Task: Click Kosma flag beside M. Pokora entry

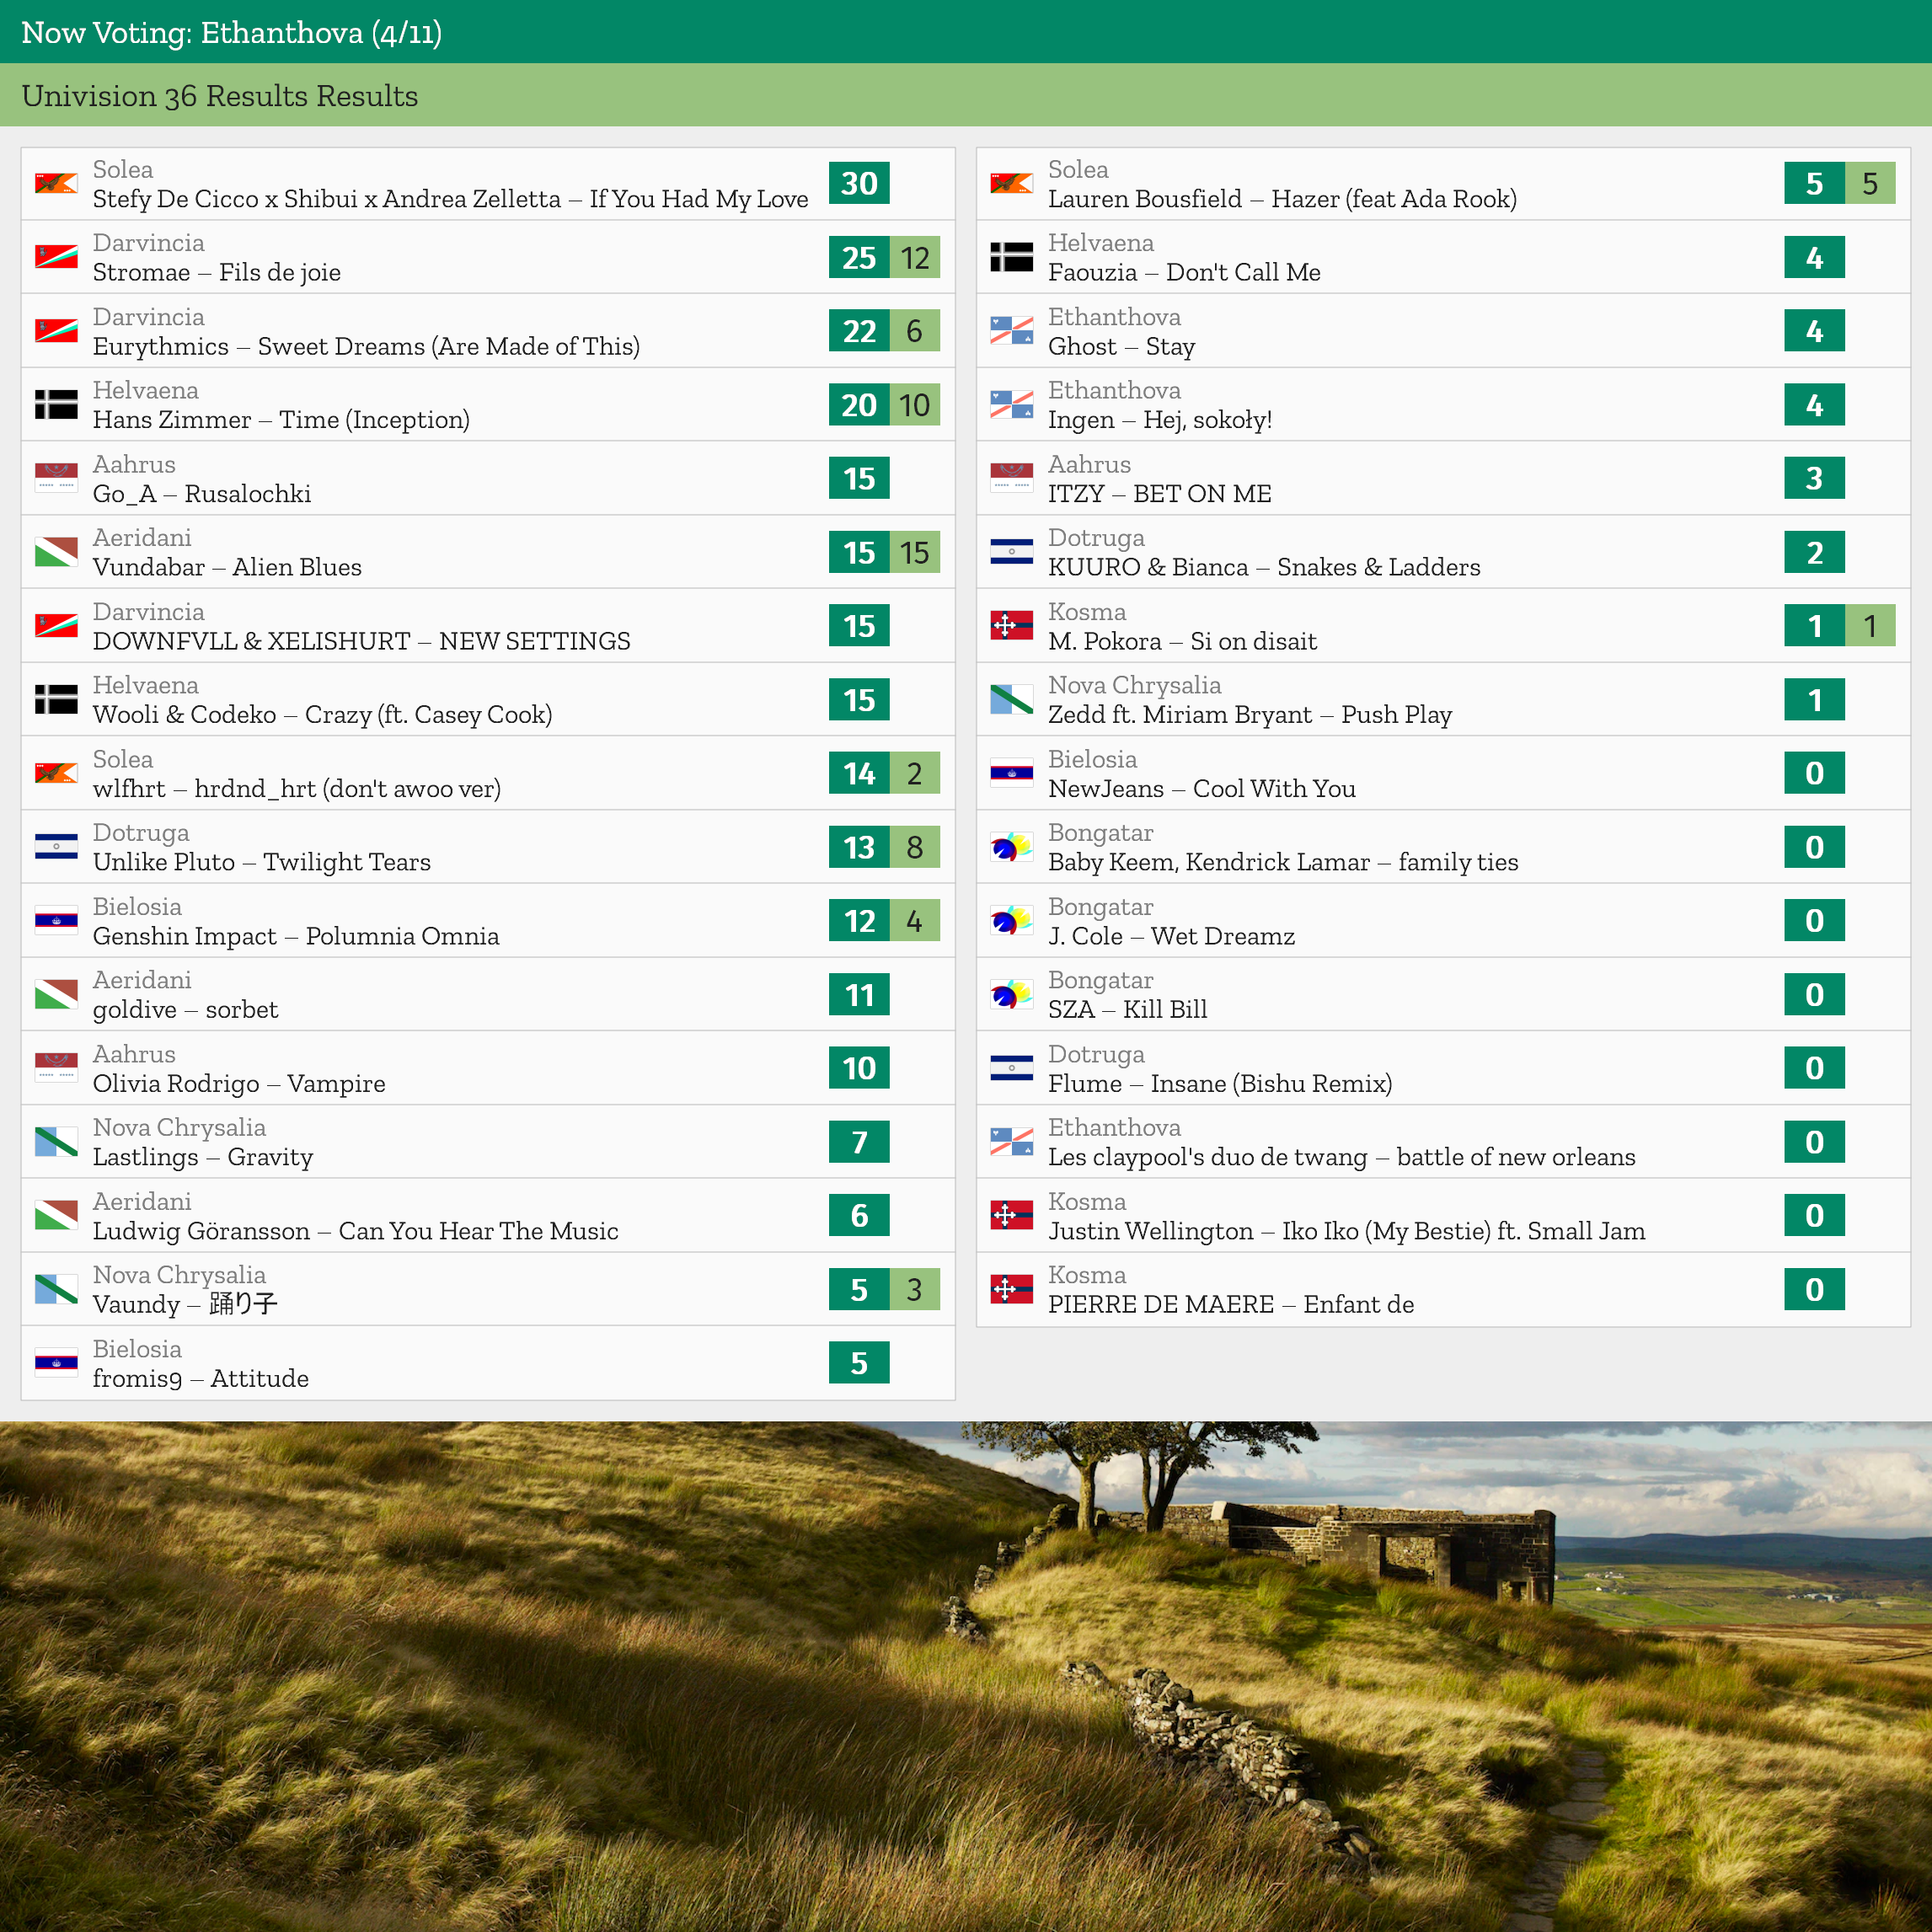Action: click(1011, 626)
